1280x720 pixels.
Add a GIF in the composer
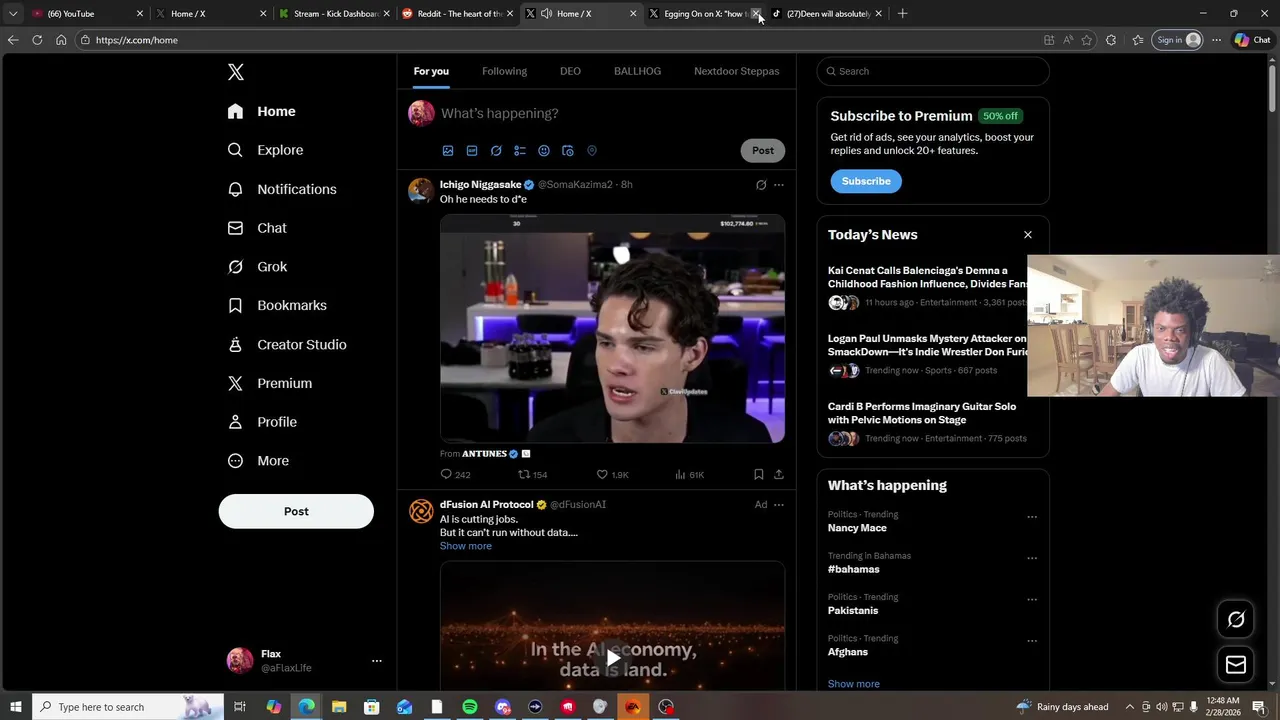pos(472,151)
